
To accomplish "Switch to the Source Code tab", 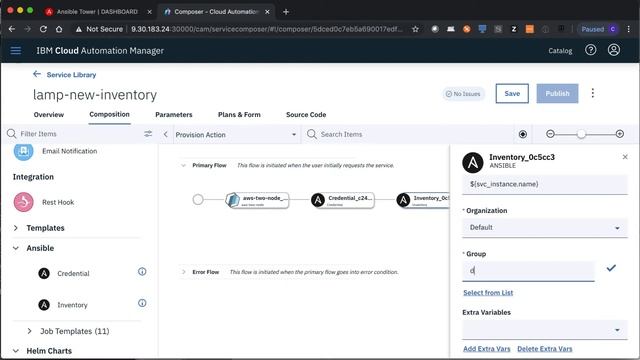I will point(306,115).
